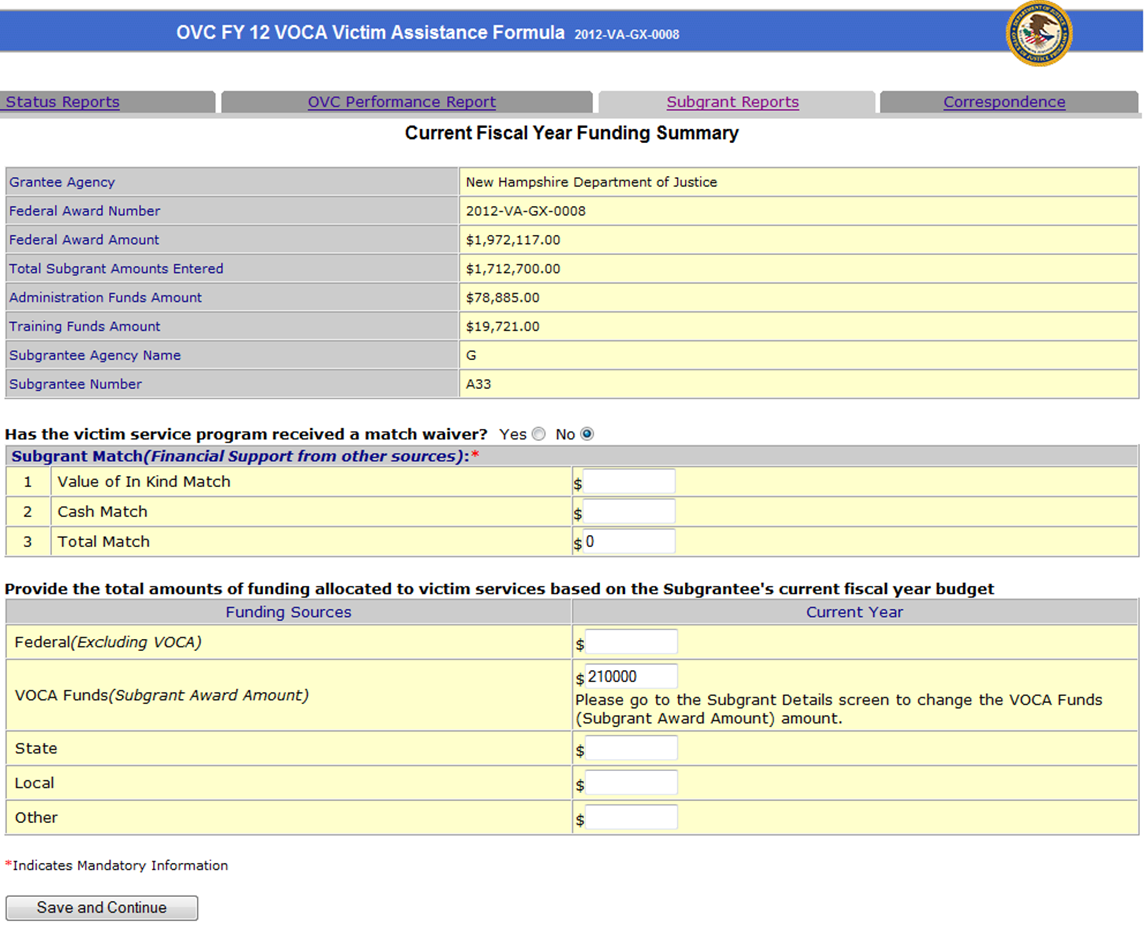Screen dimensions: 1148x925
Task: Click the Subgrant Details screen instruction note
Action: (838, 709)
